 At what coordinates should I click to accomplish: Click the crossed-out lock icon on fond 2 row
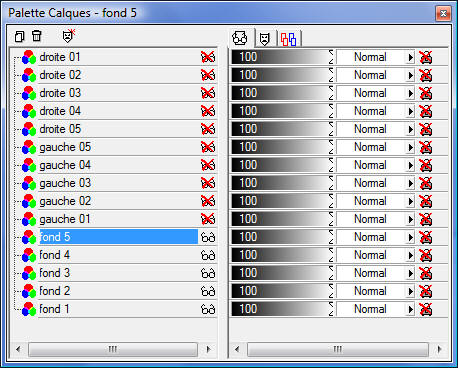(425, 291)
